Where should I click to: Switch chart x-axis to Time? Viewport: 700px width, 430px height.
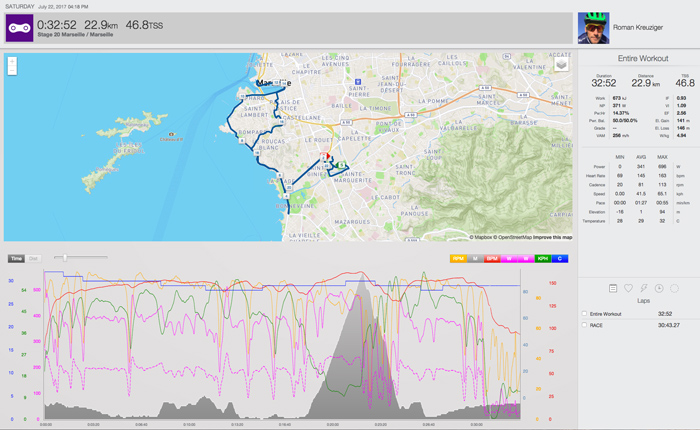[x=16, y=259]
